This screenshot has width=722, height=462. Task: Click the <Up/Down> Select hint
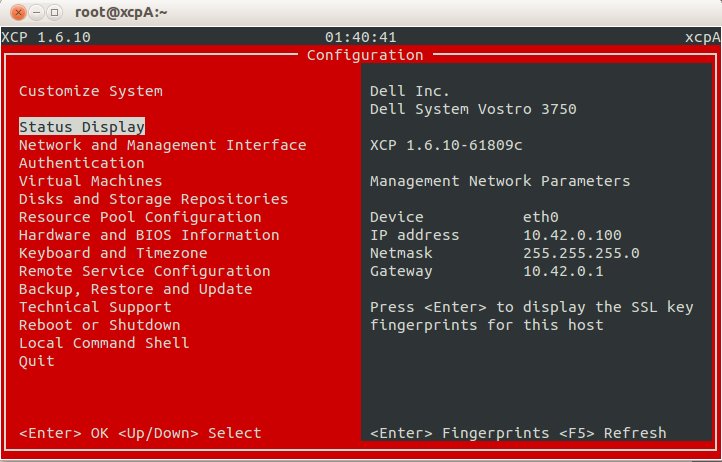(x=189, y=433)
